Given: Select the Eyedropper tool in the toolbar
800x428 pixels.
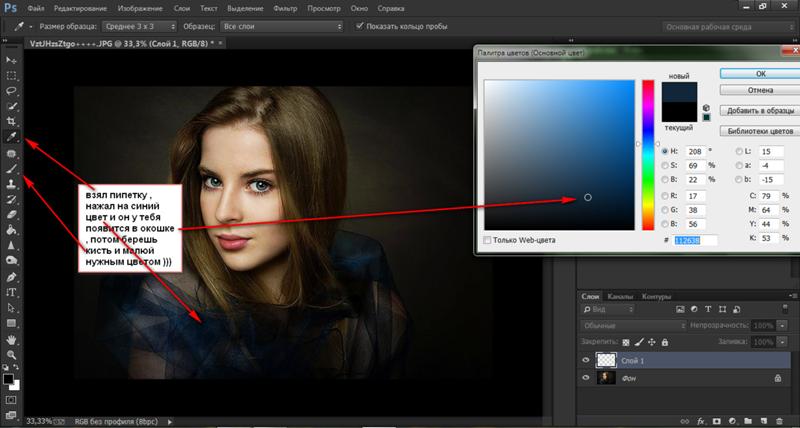Looking at the screenshot, I should 12,136.
